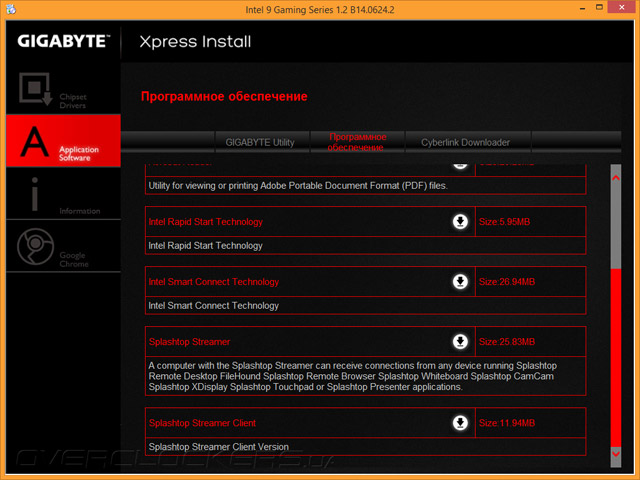This screenshot has width=640, height=480.
Task: Open the Chipset Drivers section icon
Action: click(x=36, y=89)
